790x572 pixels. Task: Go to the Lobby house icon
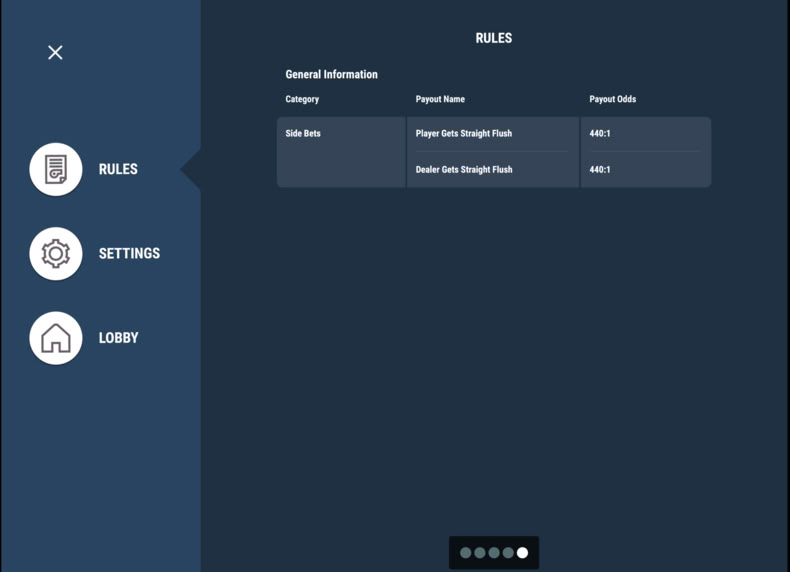click(56, 338)
